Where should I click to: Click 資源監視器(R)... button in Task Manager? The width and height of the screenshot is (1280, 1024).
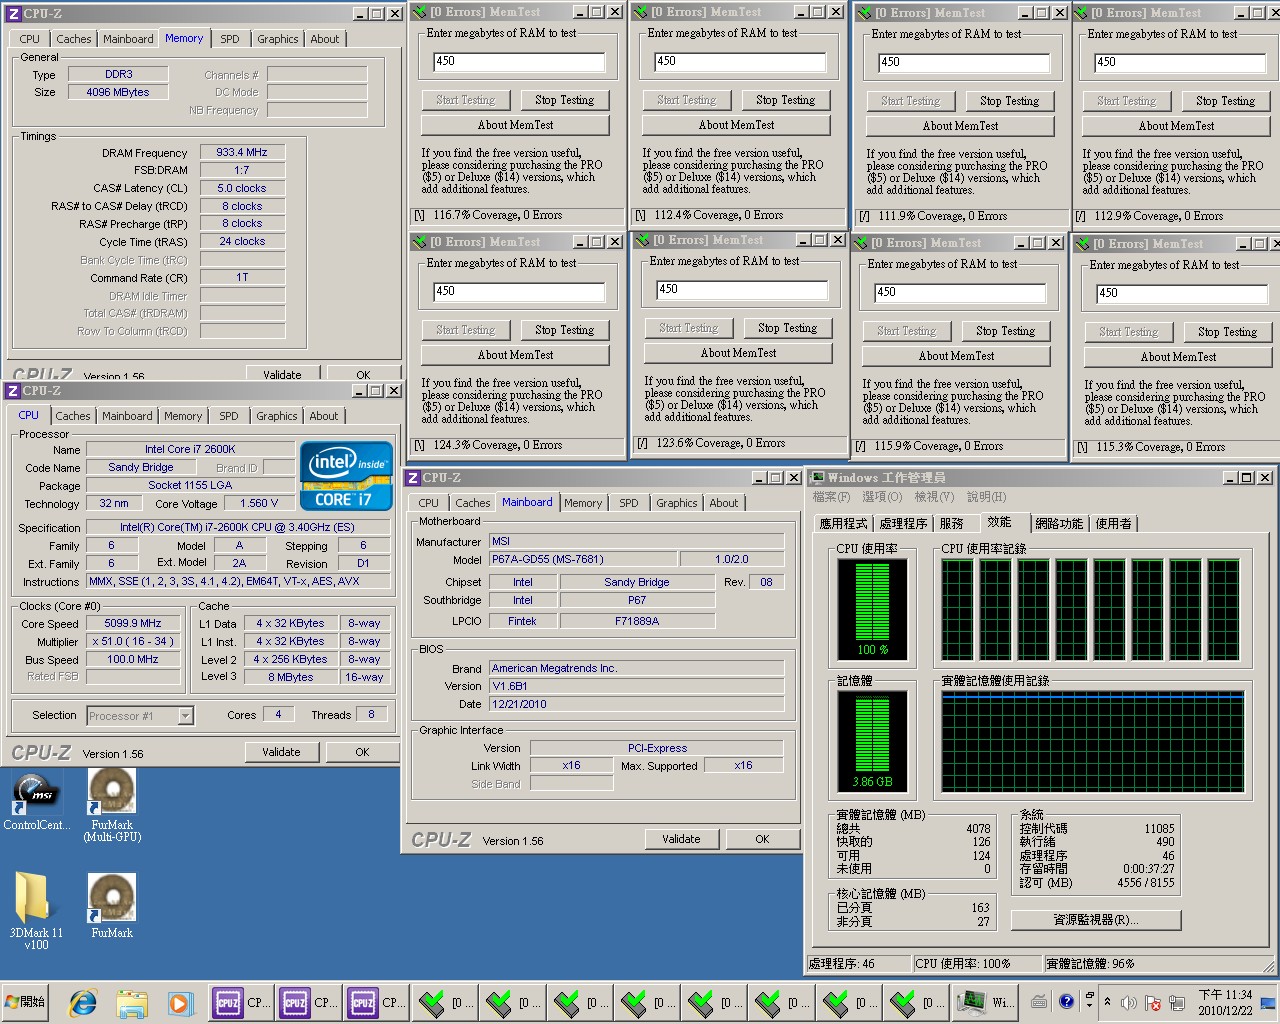click(x=1096, y=920)
